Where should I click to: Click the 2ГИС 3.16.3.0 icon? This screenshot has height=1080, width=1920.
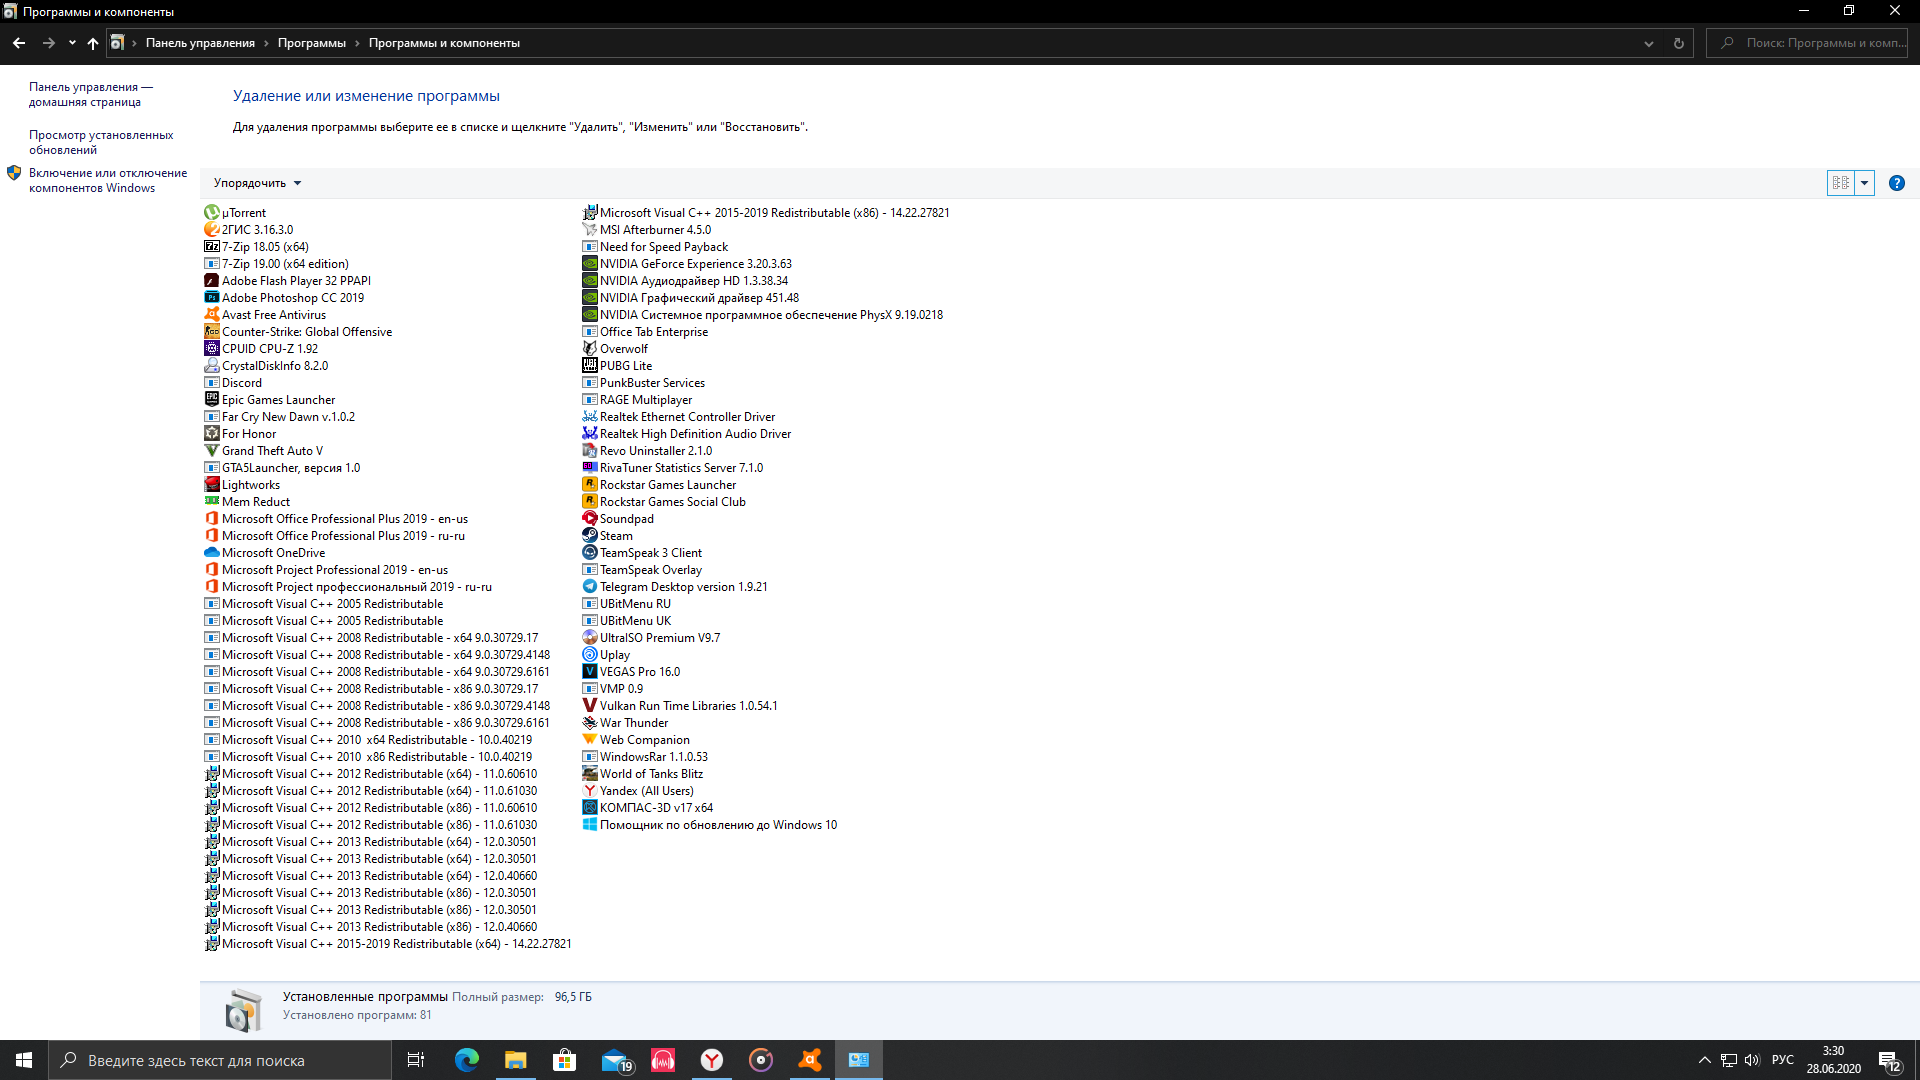[x=211, y=230]
